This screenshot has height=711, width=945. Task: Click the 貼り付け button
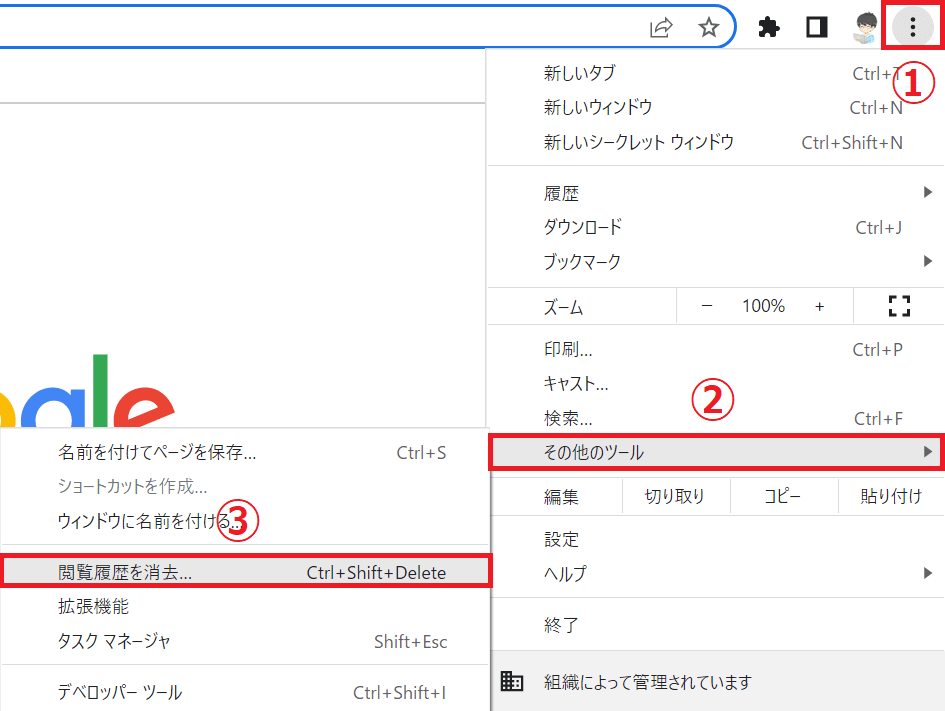pyautogui.click(x=891, y=496)
